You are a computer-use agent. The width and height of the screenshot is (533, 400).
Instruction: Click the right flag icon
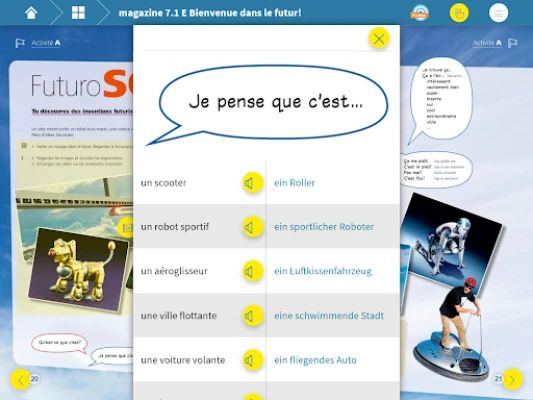click(x=513, y=43)
